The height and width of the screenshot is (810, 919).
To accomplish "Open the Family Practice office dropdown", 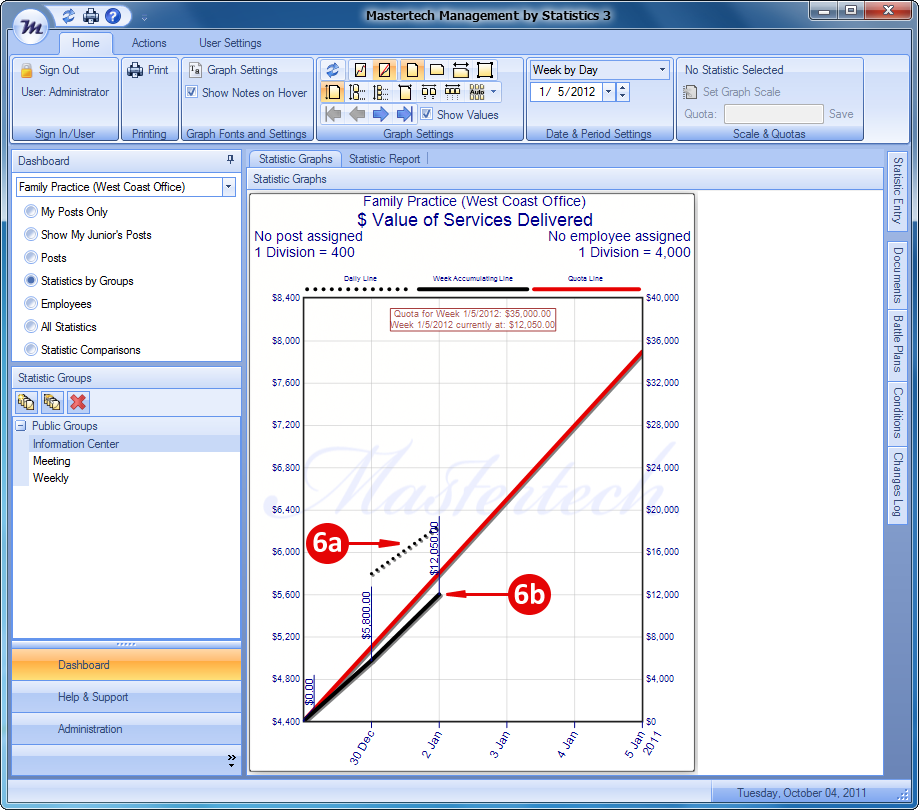I will coord(229,187).
